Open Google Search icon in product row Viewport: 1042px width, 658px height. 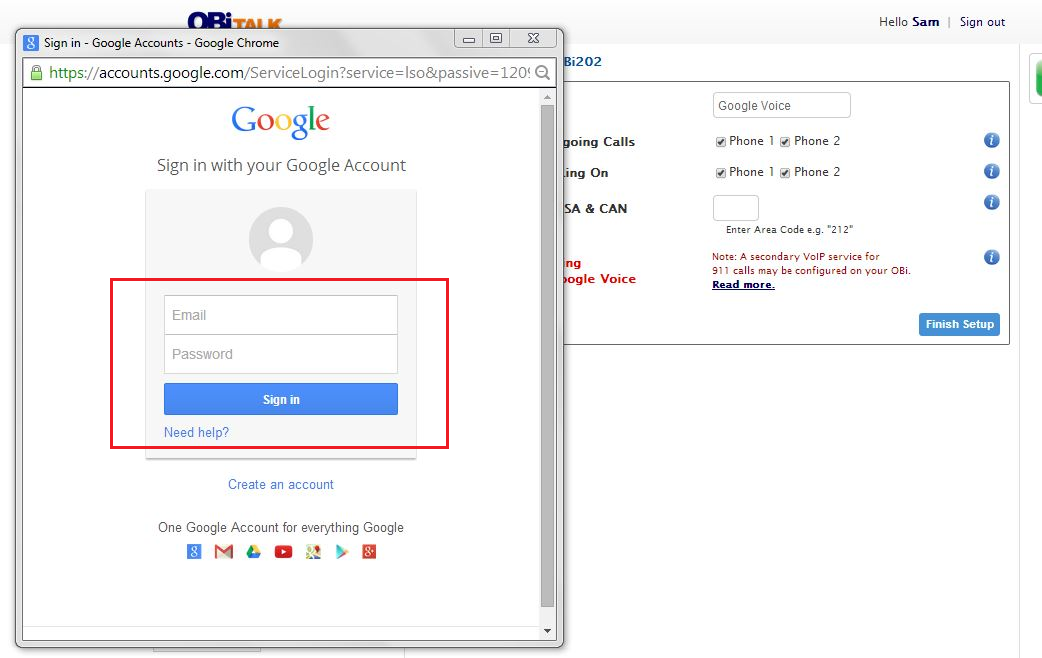(194, 551)
